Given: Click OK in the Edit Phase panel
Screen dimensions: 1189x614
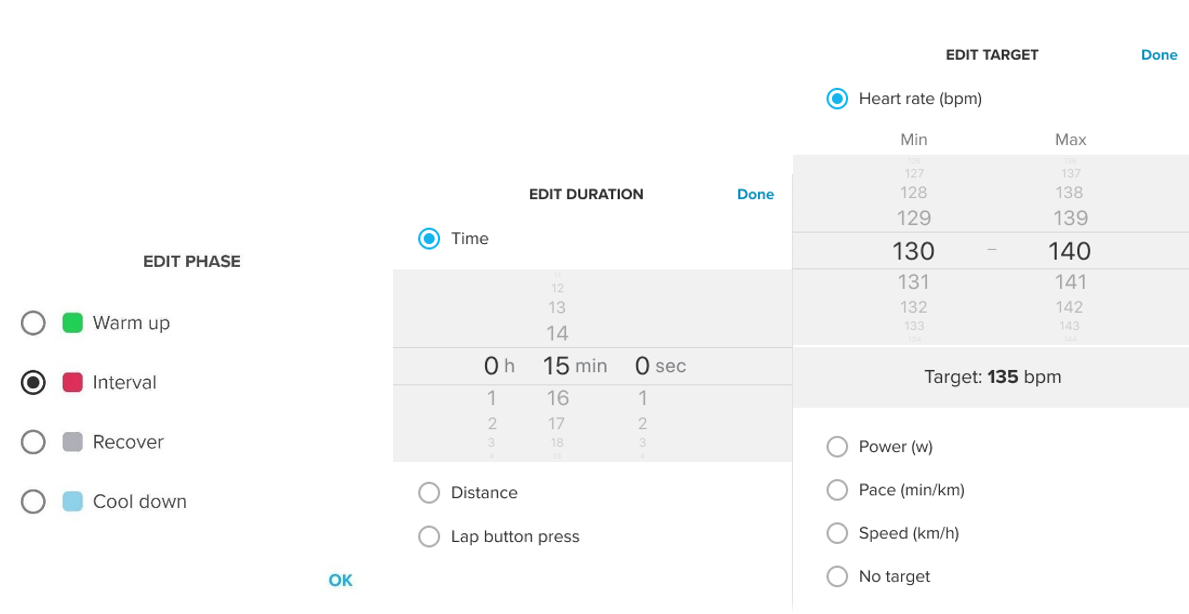Looking at the screenshot, I should [x=340, y=580].
